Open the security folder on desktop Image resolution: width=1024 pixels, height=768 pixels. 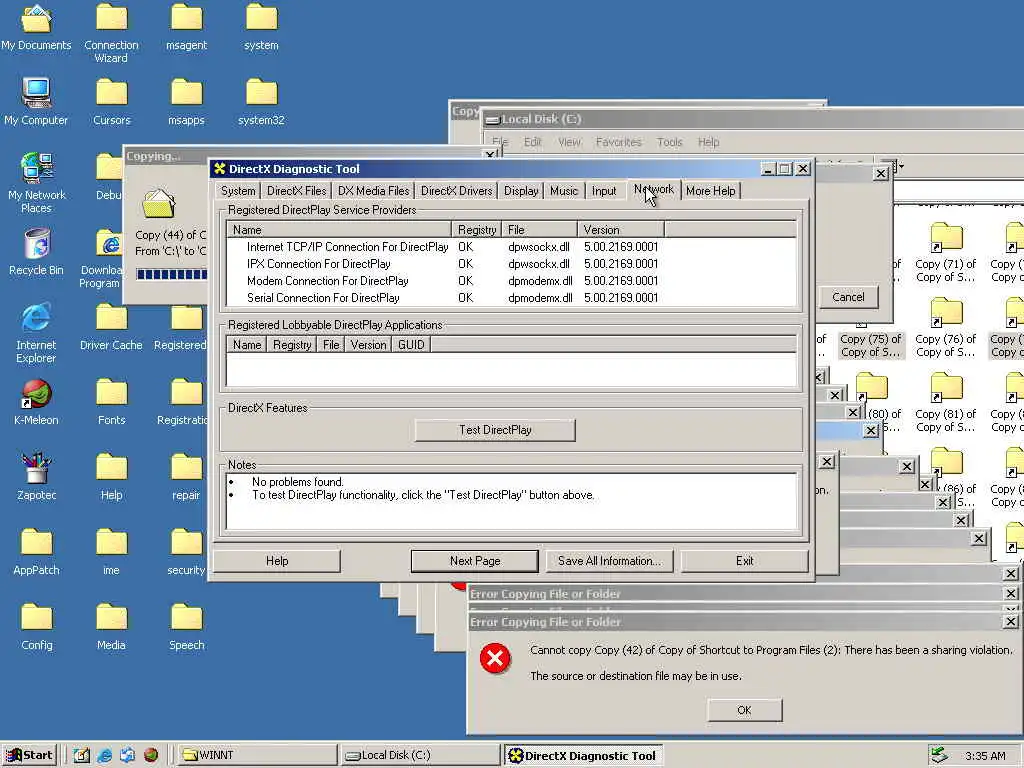pyautogui.click(x=186, y=552)
